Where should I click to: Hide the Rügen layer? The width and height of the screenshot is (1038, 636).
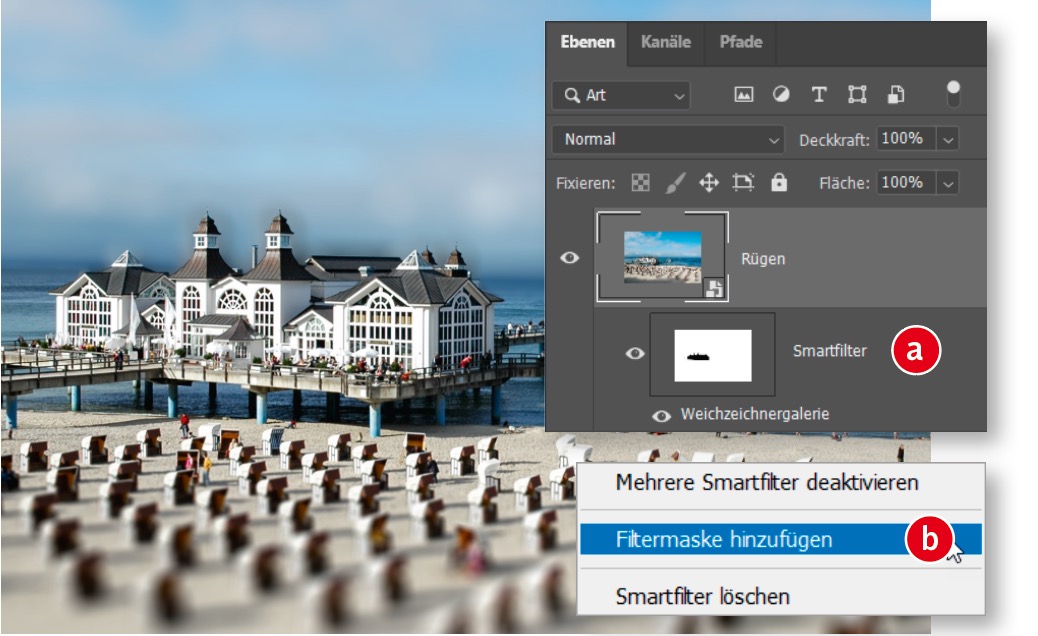point(570,258)
